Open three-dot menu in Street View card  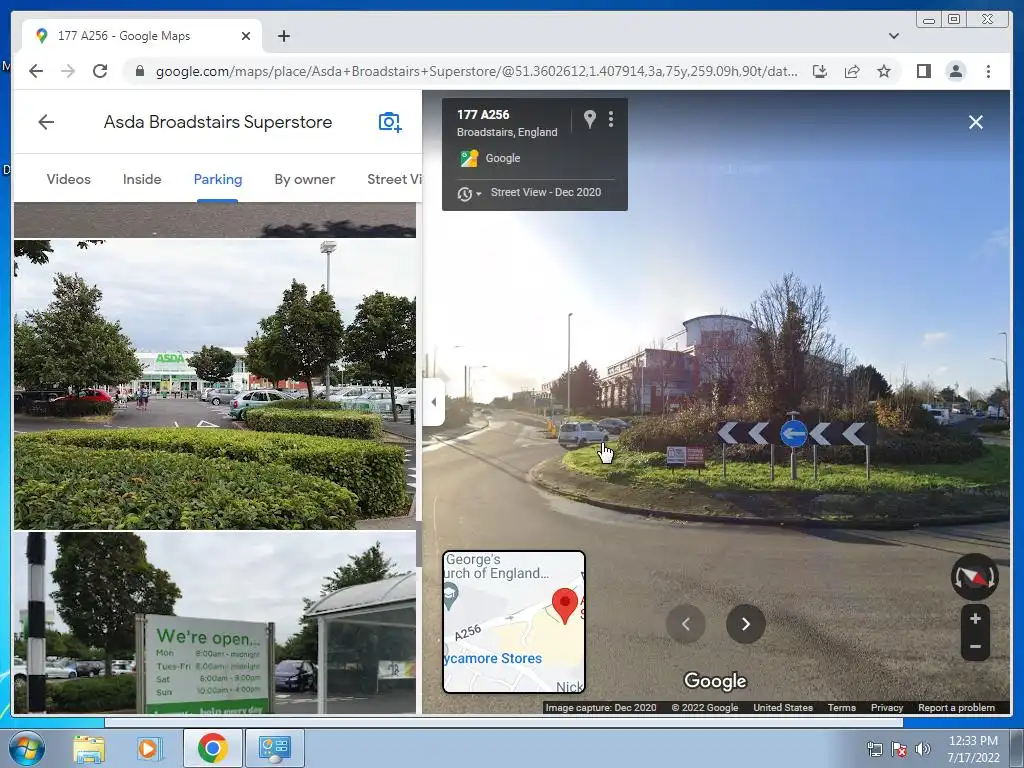pyautogui.click(x=611, y=119)
